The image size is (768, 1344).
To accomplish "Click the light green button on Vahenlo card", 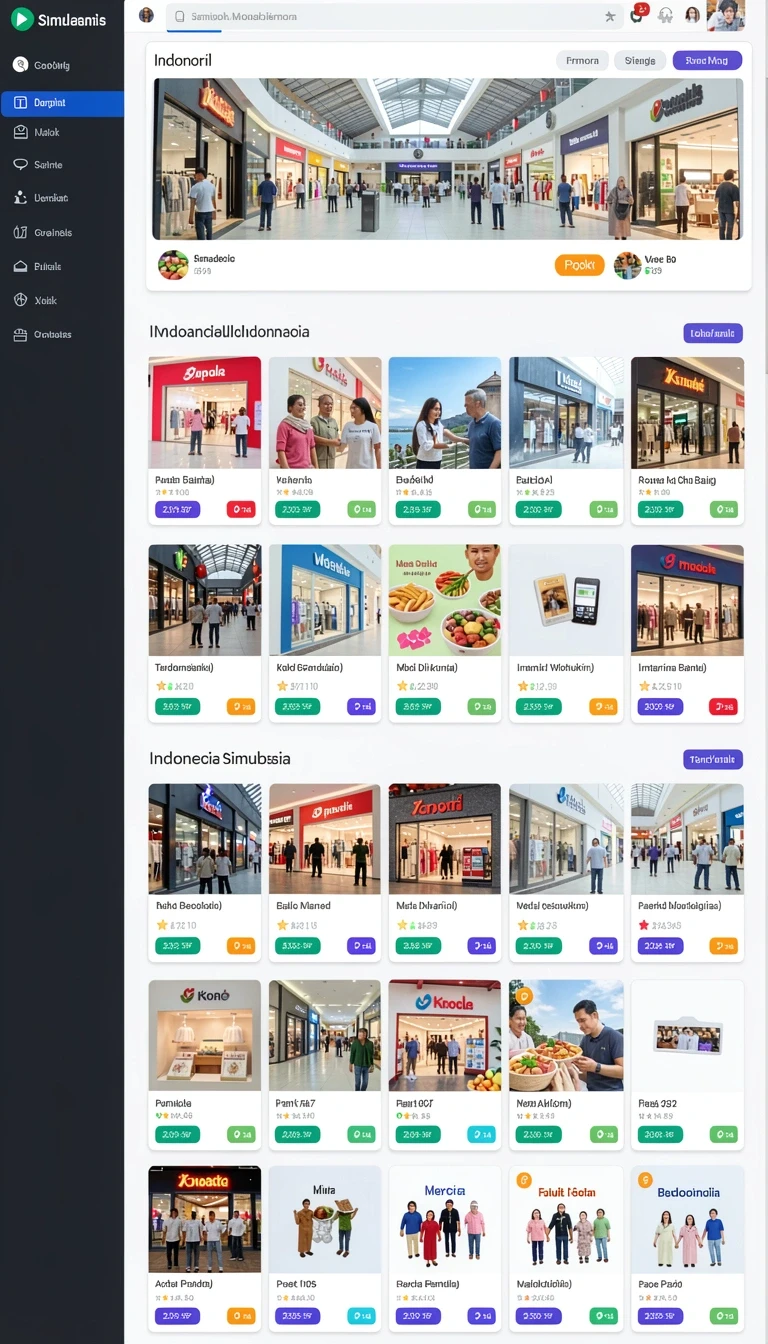I will coord(361,510).
